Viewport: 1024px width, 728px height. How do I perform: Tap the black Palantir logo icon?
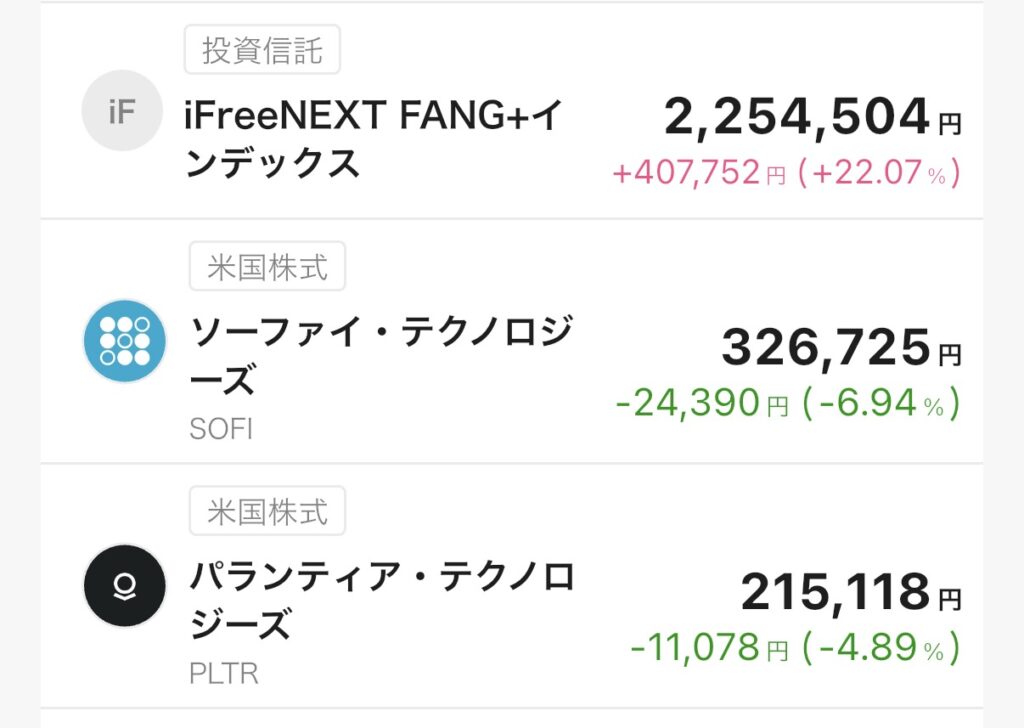(124, 586)
